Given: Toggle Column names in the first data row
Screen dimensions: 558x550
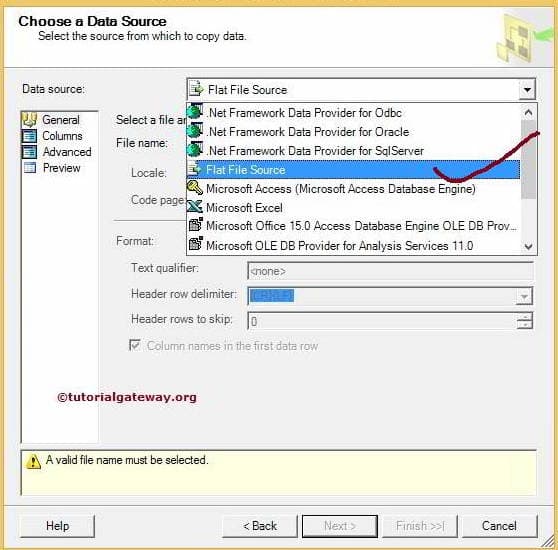Looking at the screenshot, I should coord(135,345).
